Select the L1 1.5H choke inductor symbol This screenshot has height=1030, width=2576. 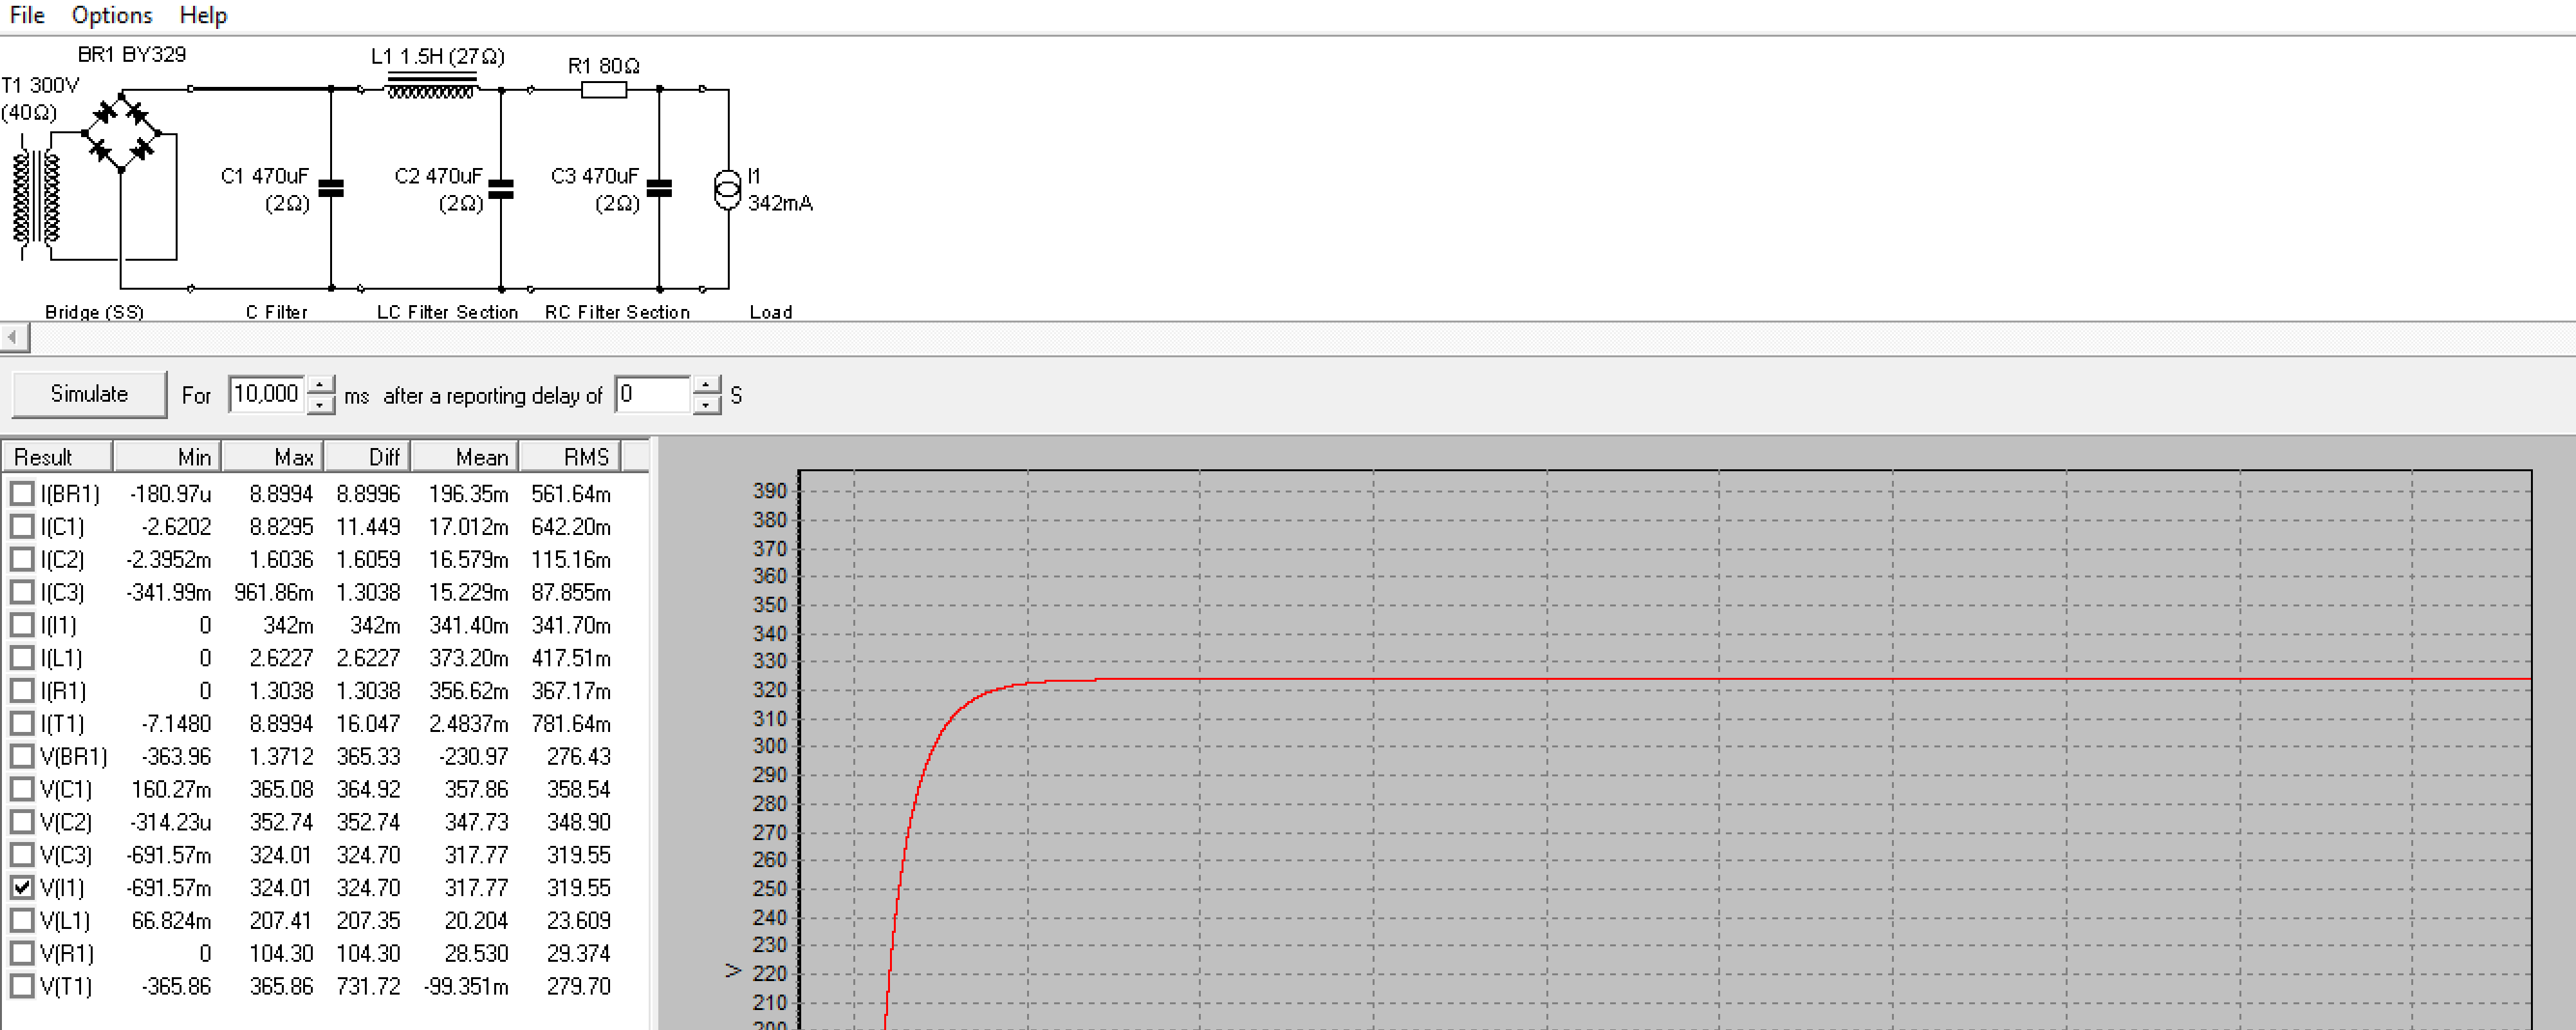tap(431, 86)
